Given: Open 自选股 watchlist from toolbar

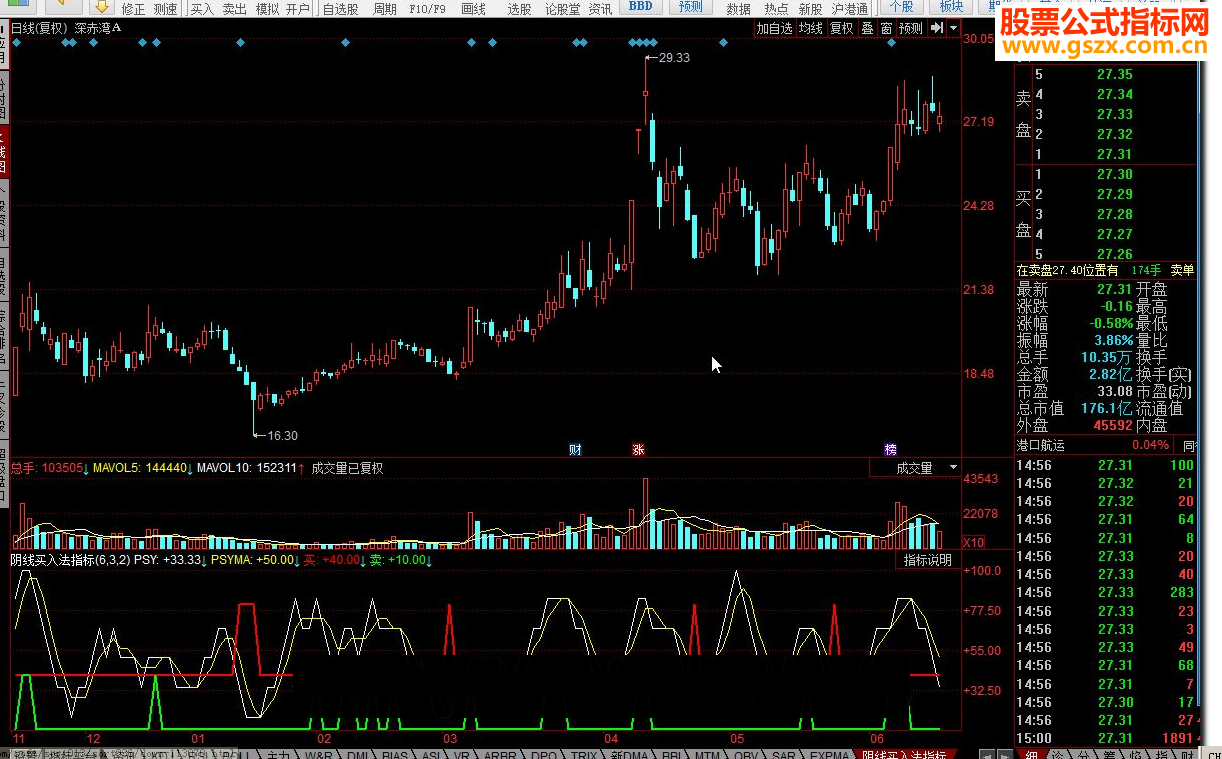Looking at the screenshot, I should (341, 9).
